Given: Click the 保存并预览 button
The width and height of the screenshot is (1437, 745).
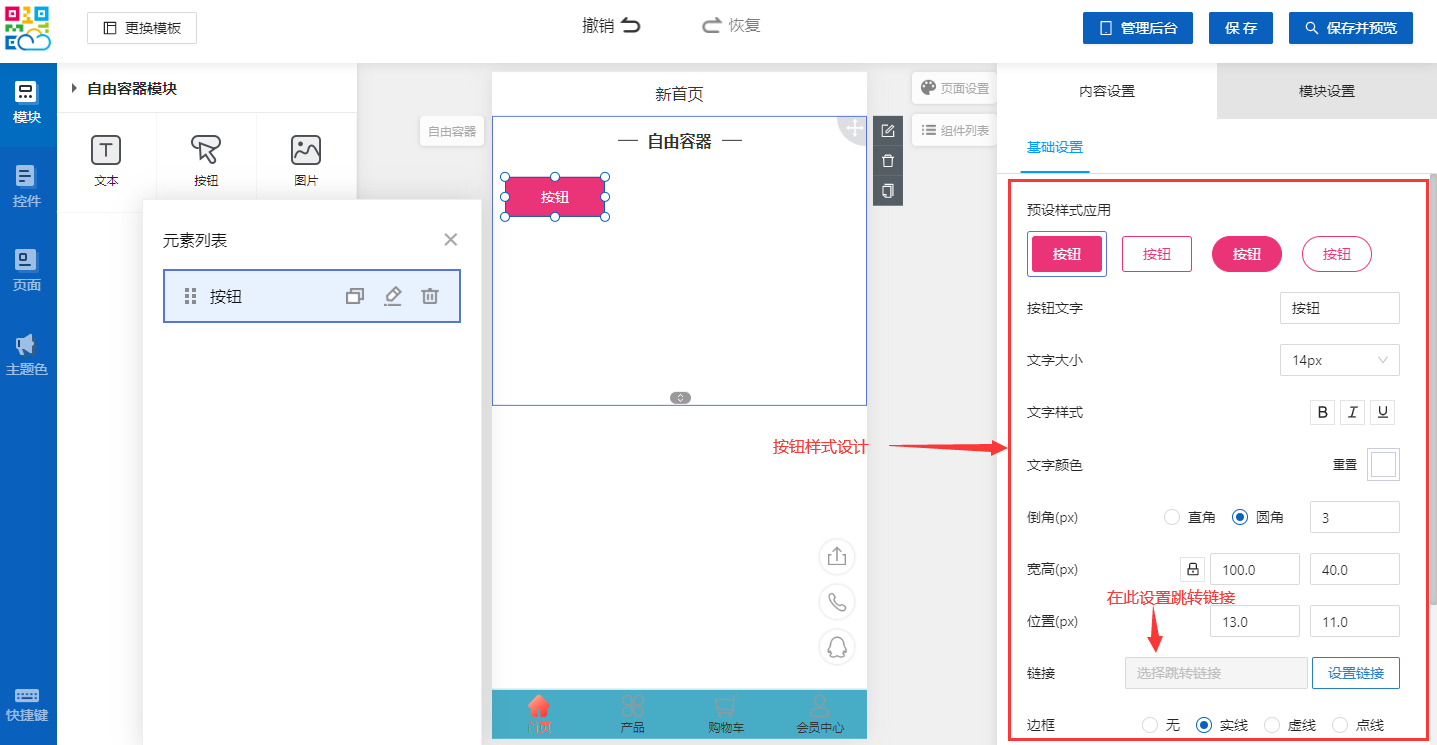Looking at the screenshot, I should [x=1350, y=28].
